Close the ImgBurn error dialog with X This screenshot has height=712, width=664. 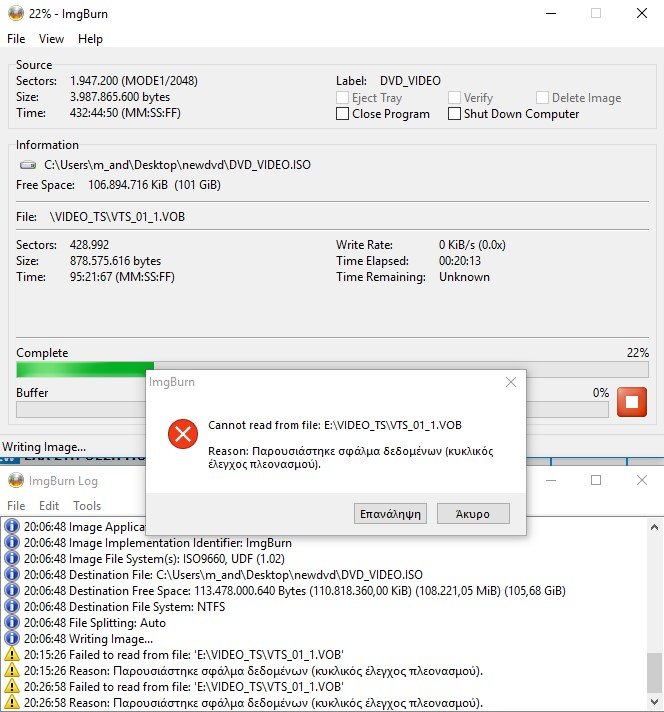[511, 382]
